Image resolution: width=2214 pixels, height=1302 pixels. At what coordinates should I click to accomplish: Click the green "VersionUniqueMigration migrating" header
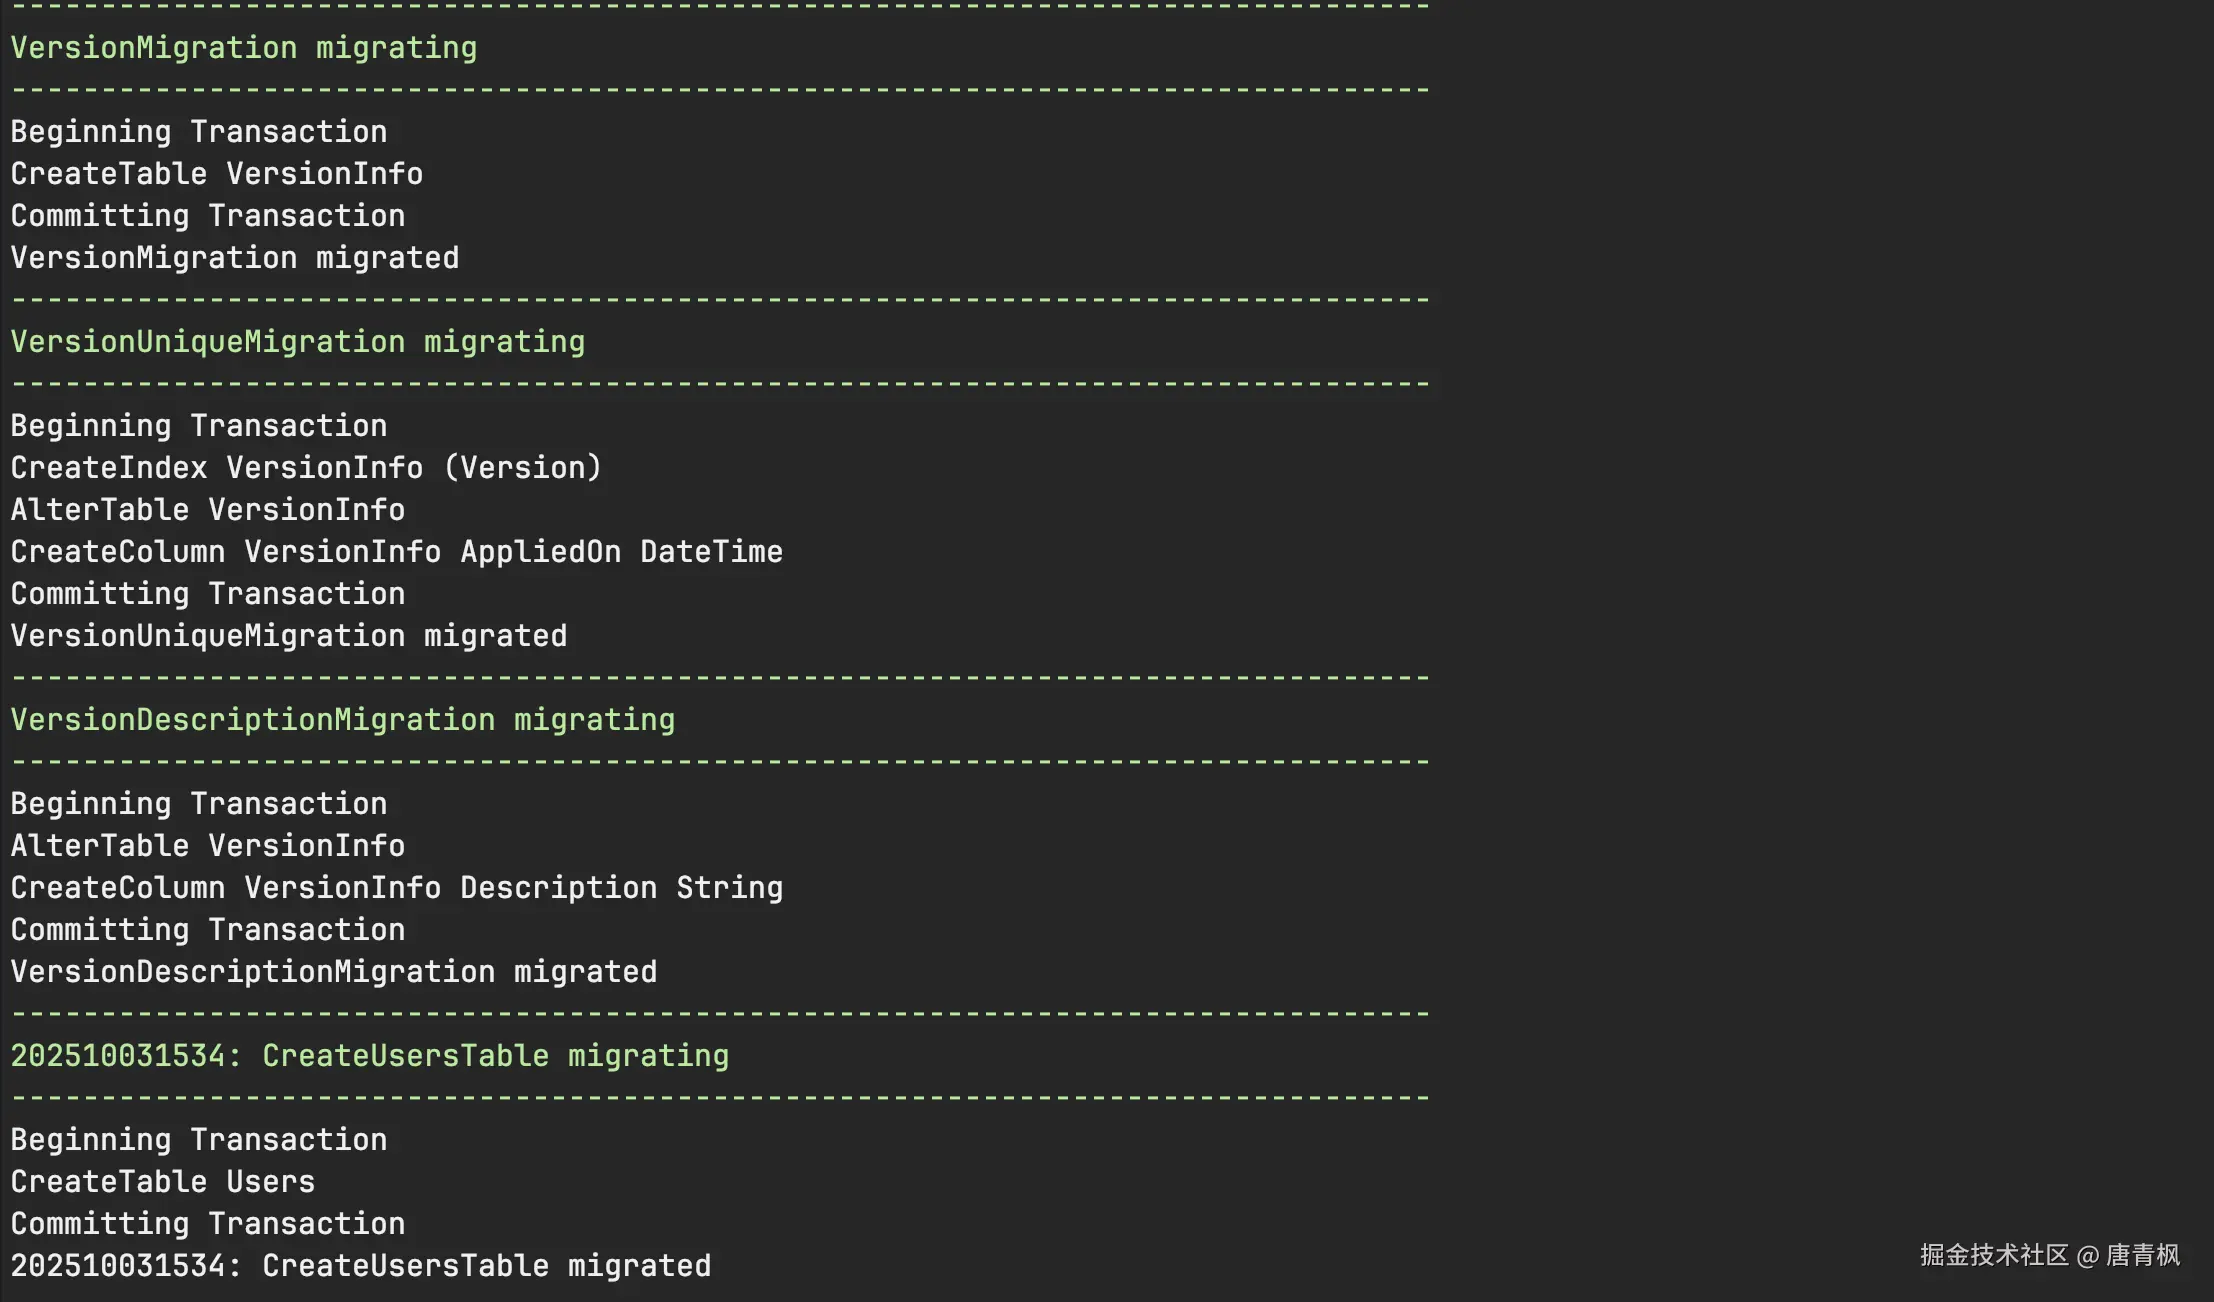[x=297, y=342]
